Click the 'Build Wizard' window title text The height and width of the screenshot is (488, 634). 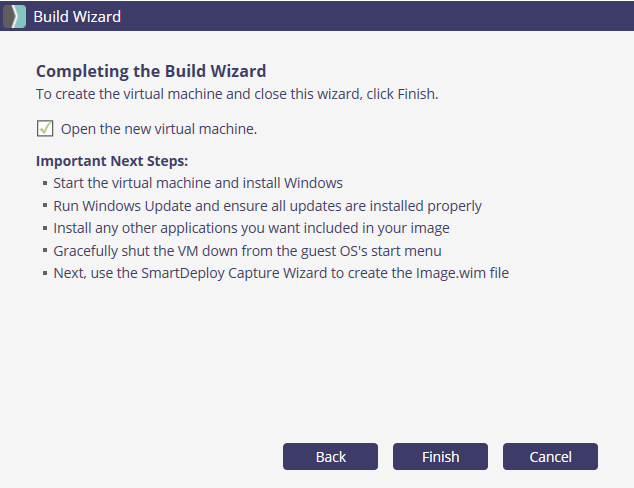pos(79,16)
